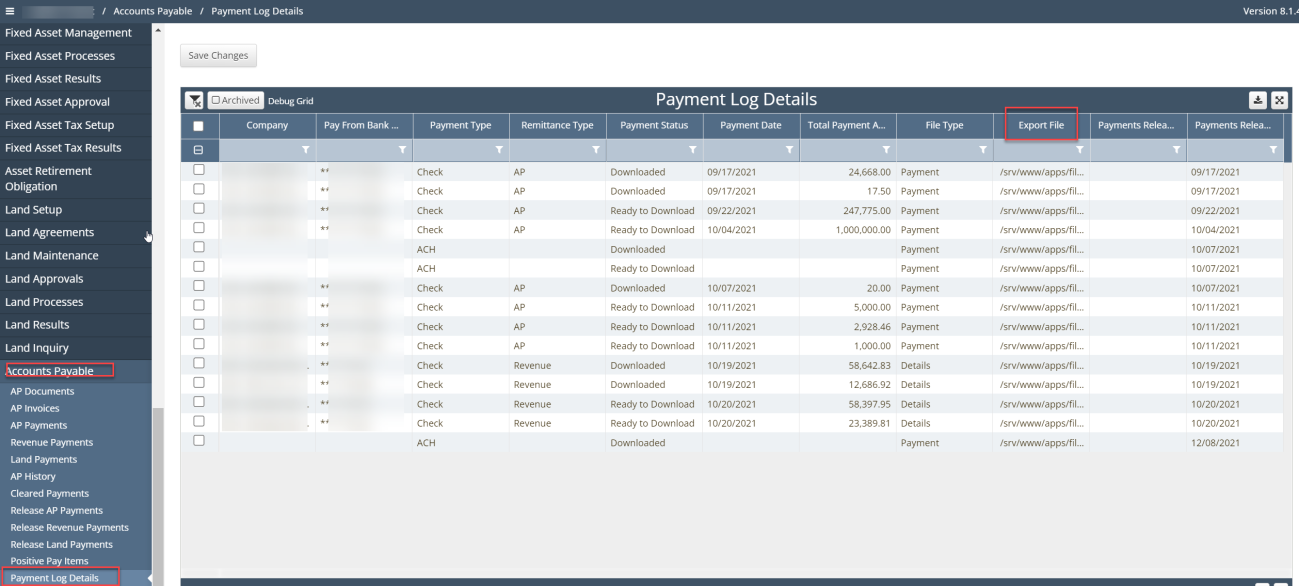Viewport: 1299px width, 586px height.
Task: Toggle the Archived checkbox
Action: tap(216, 100)
